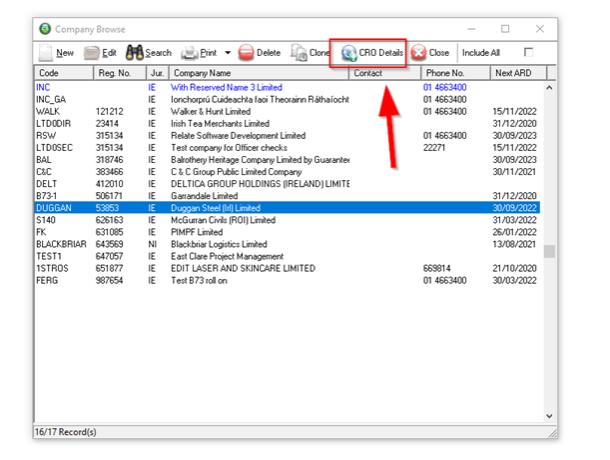Select Irish Tea Merchants Limited
The image size is (610, 460).
(287, 123)
